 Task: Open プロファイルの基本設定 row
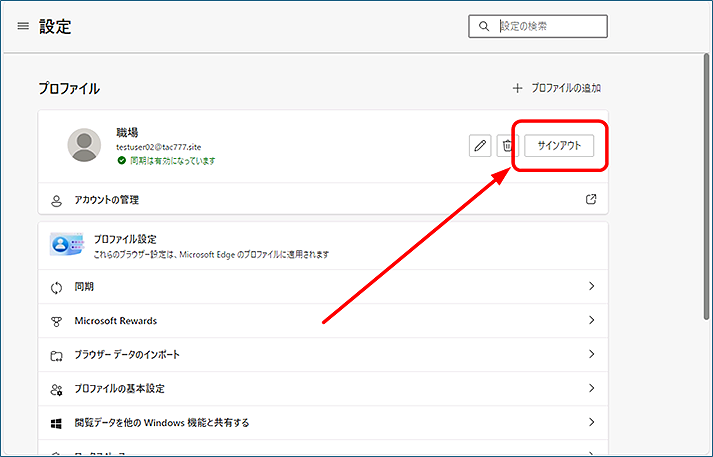click(x=323, y=389)
